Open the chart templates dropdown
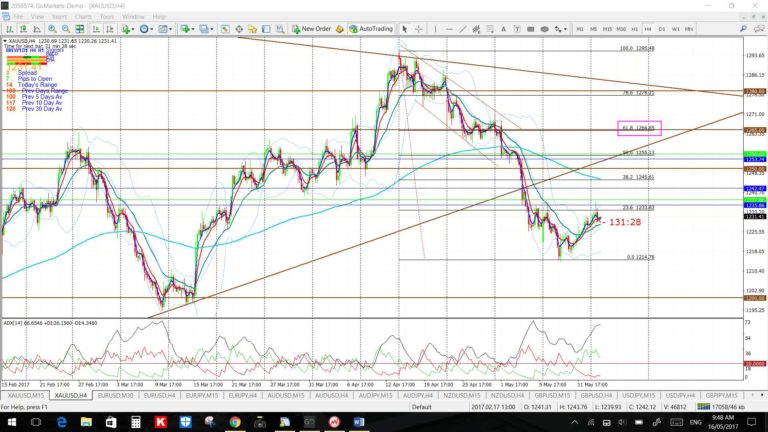 pos(165,29)
